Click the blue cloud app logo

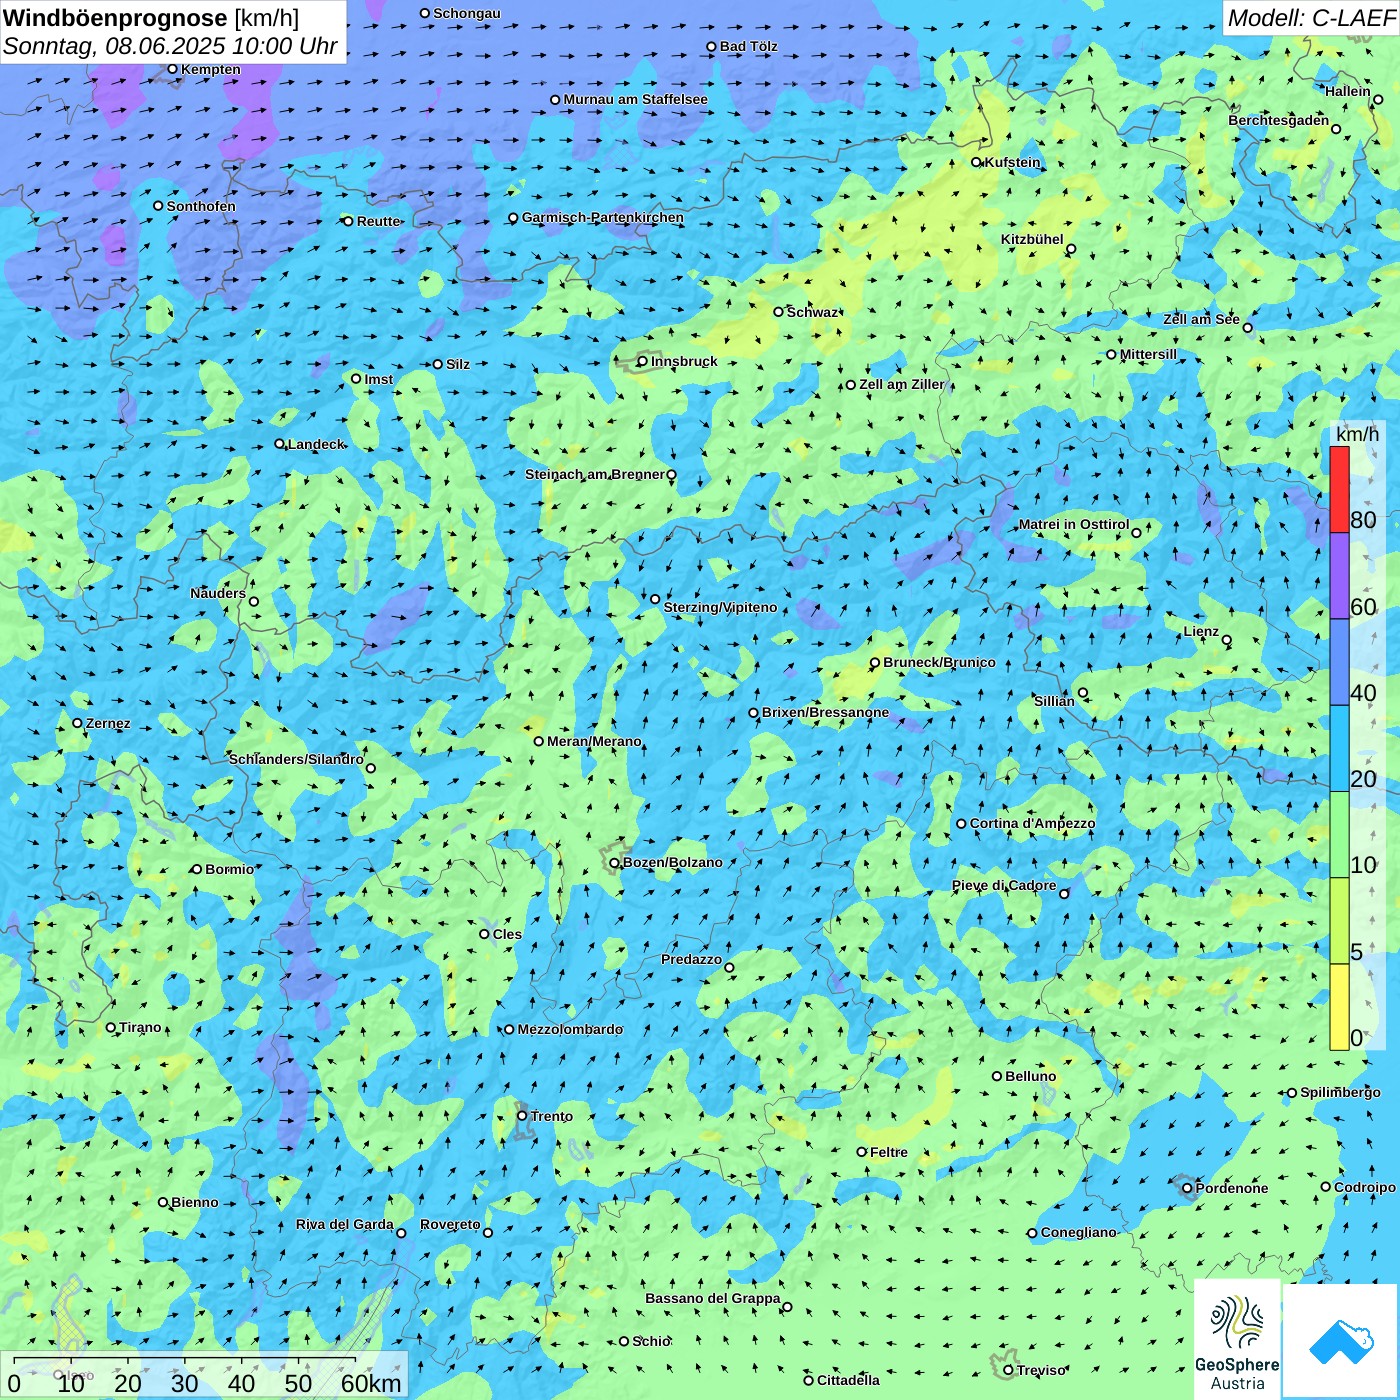click(x=1341, y=1342)
